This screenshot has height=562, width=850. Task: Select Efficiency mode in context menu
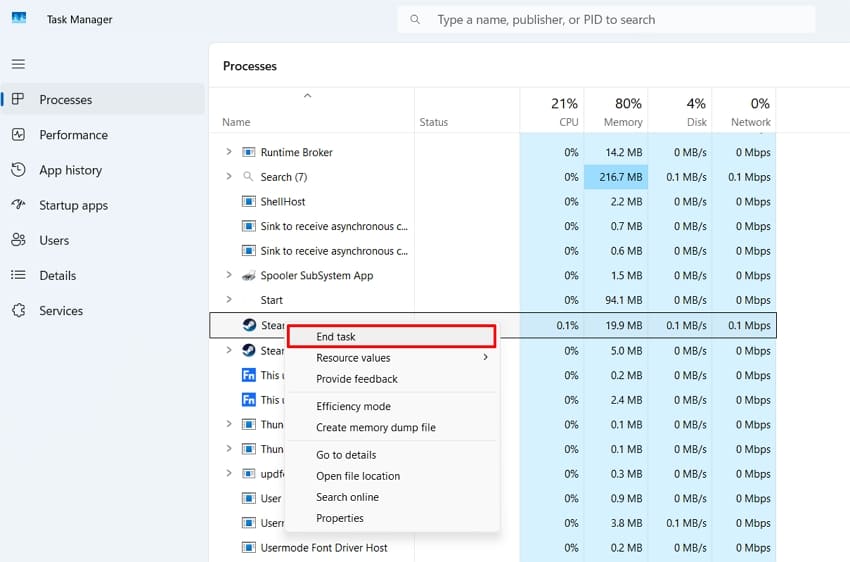coord(391,406)
